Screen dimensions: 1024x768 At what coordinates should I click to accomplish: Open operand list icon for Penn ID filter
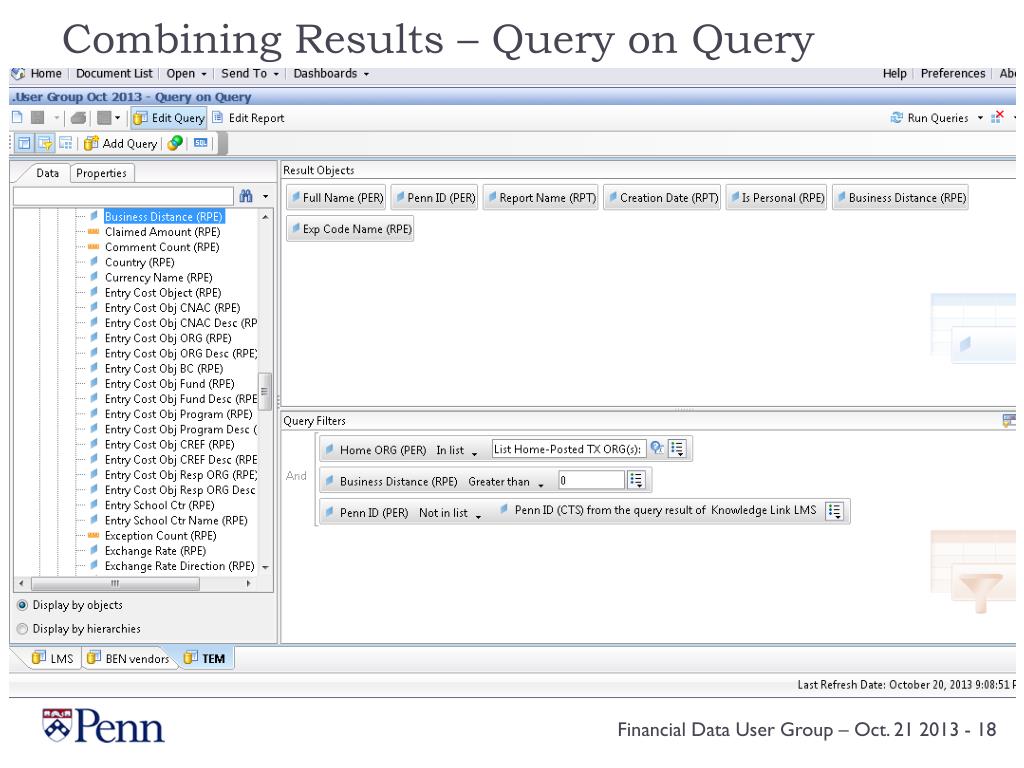click(836, 511)
